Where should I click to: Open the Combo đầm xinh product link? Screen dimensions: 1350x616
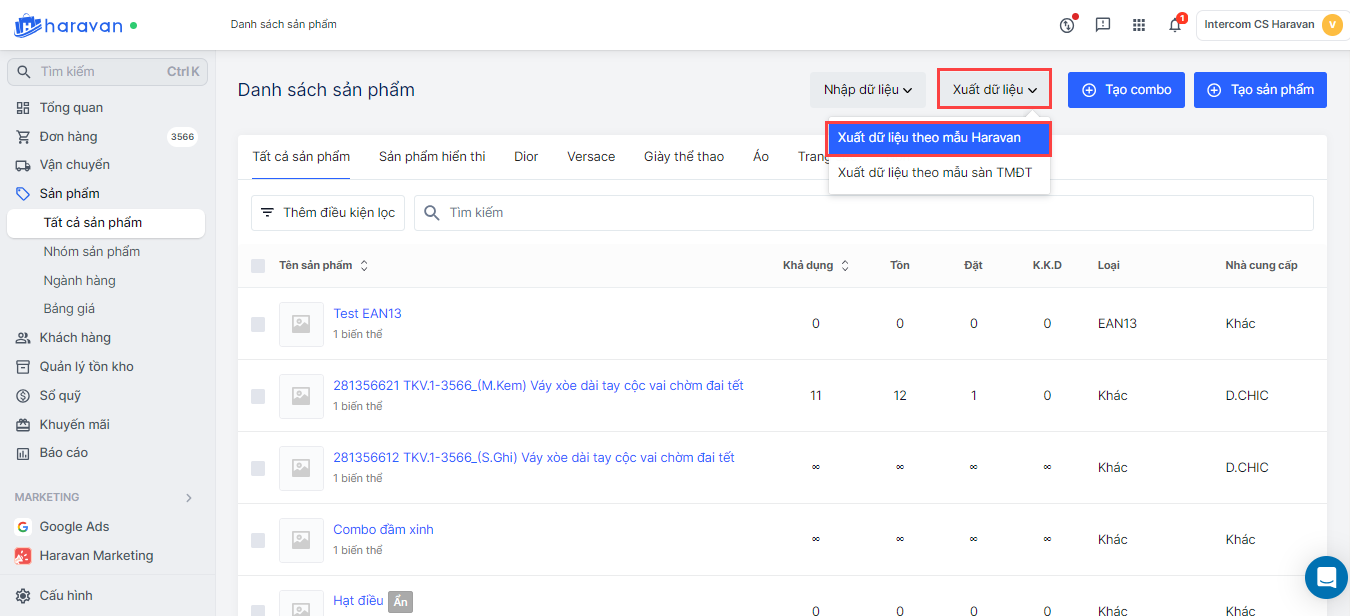(x=383, y=530)
